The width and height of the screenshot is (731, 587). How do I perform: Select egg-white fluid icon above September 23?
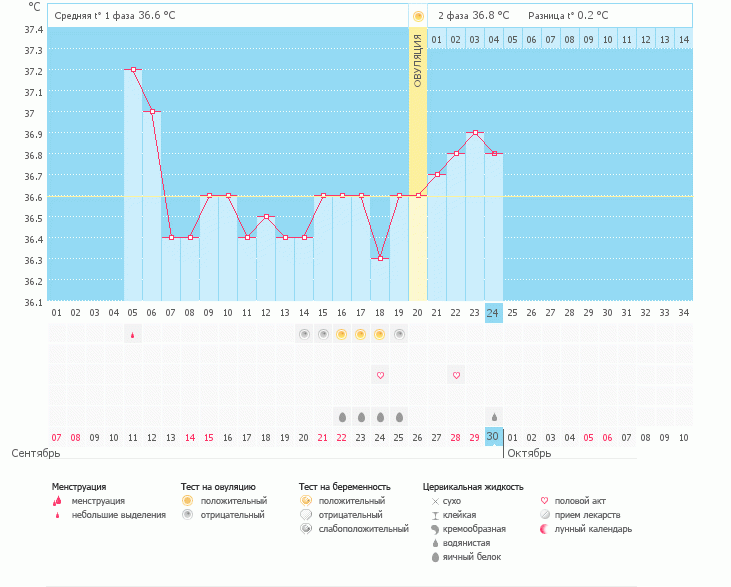[361, 417]
